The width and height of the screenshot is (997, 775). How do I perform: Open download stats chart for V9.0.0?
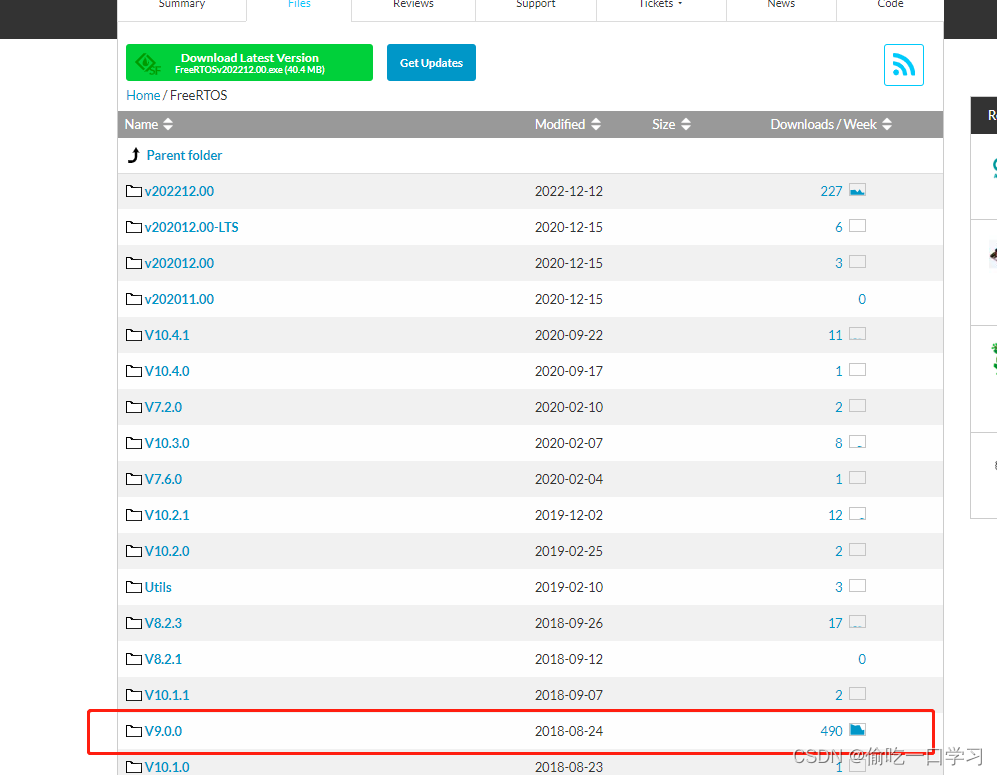click(x=857, y=730)
